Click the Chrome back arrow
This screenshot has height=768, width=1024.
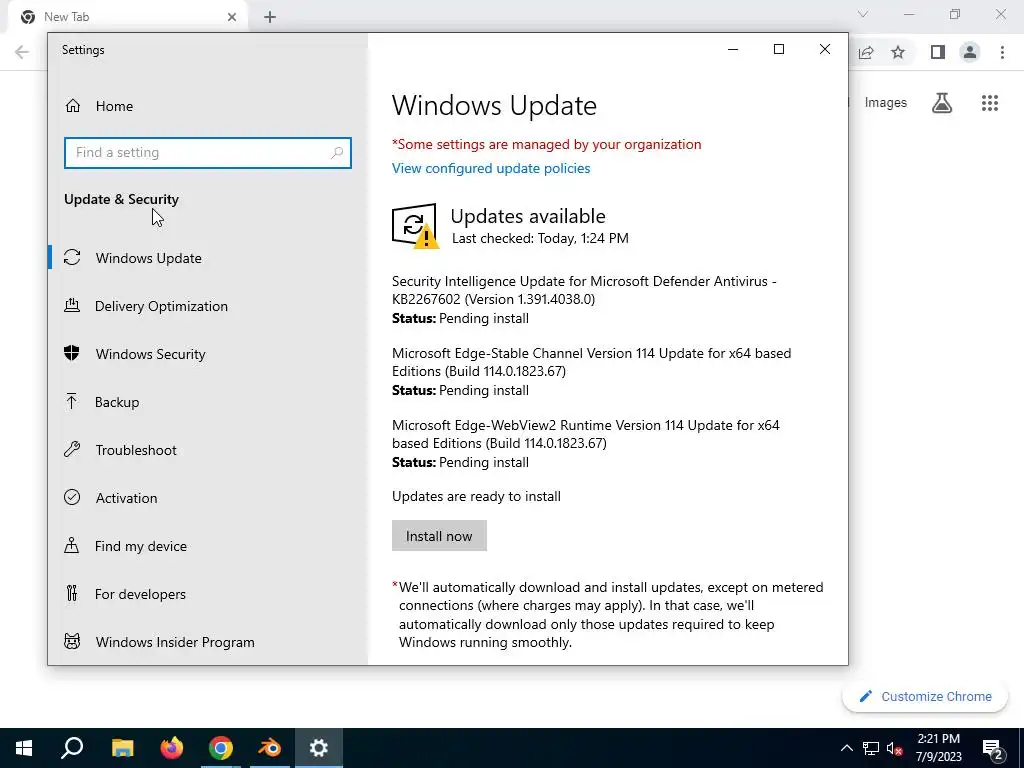click(22, 52)
